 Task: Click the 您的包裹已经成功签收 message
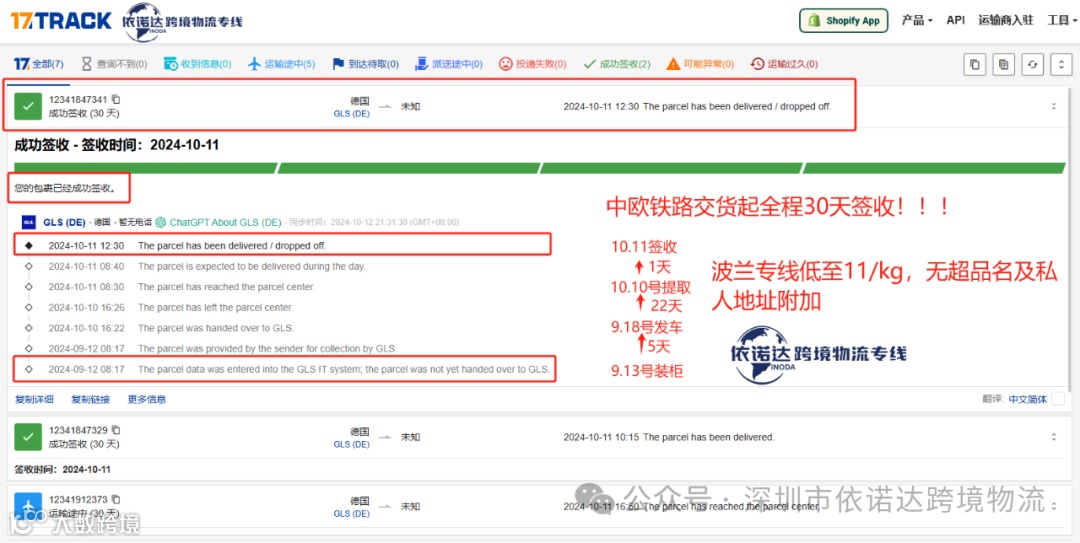pos(65,187)
